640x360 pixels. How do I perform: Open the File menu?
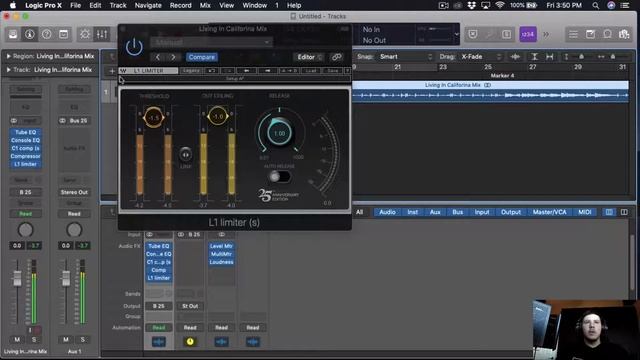pyautogui.click(x=76, y=5)
